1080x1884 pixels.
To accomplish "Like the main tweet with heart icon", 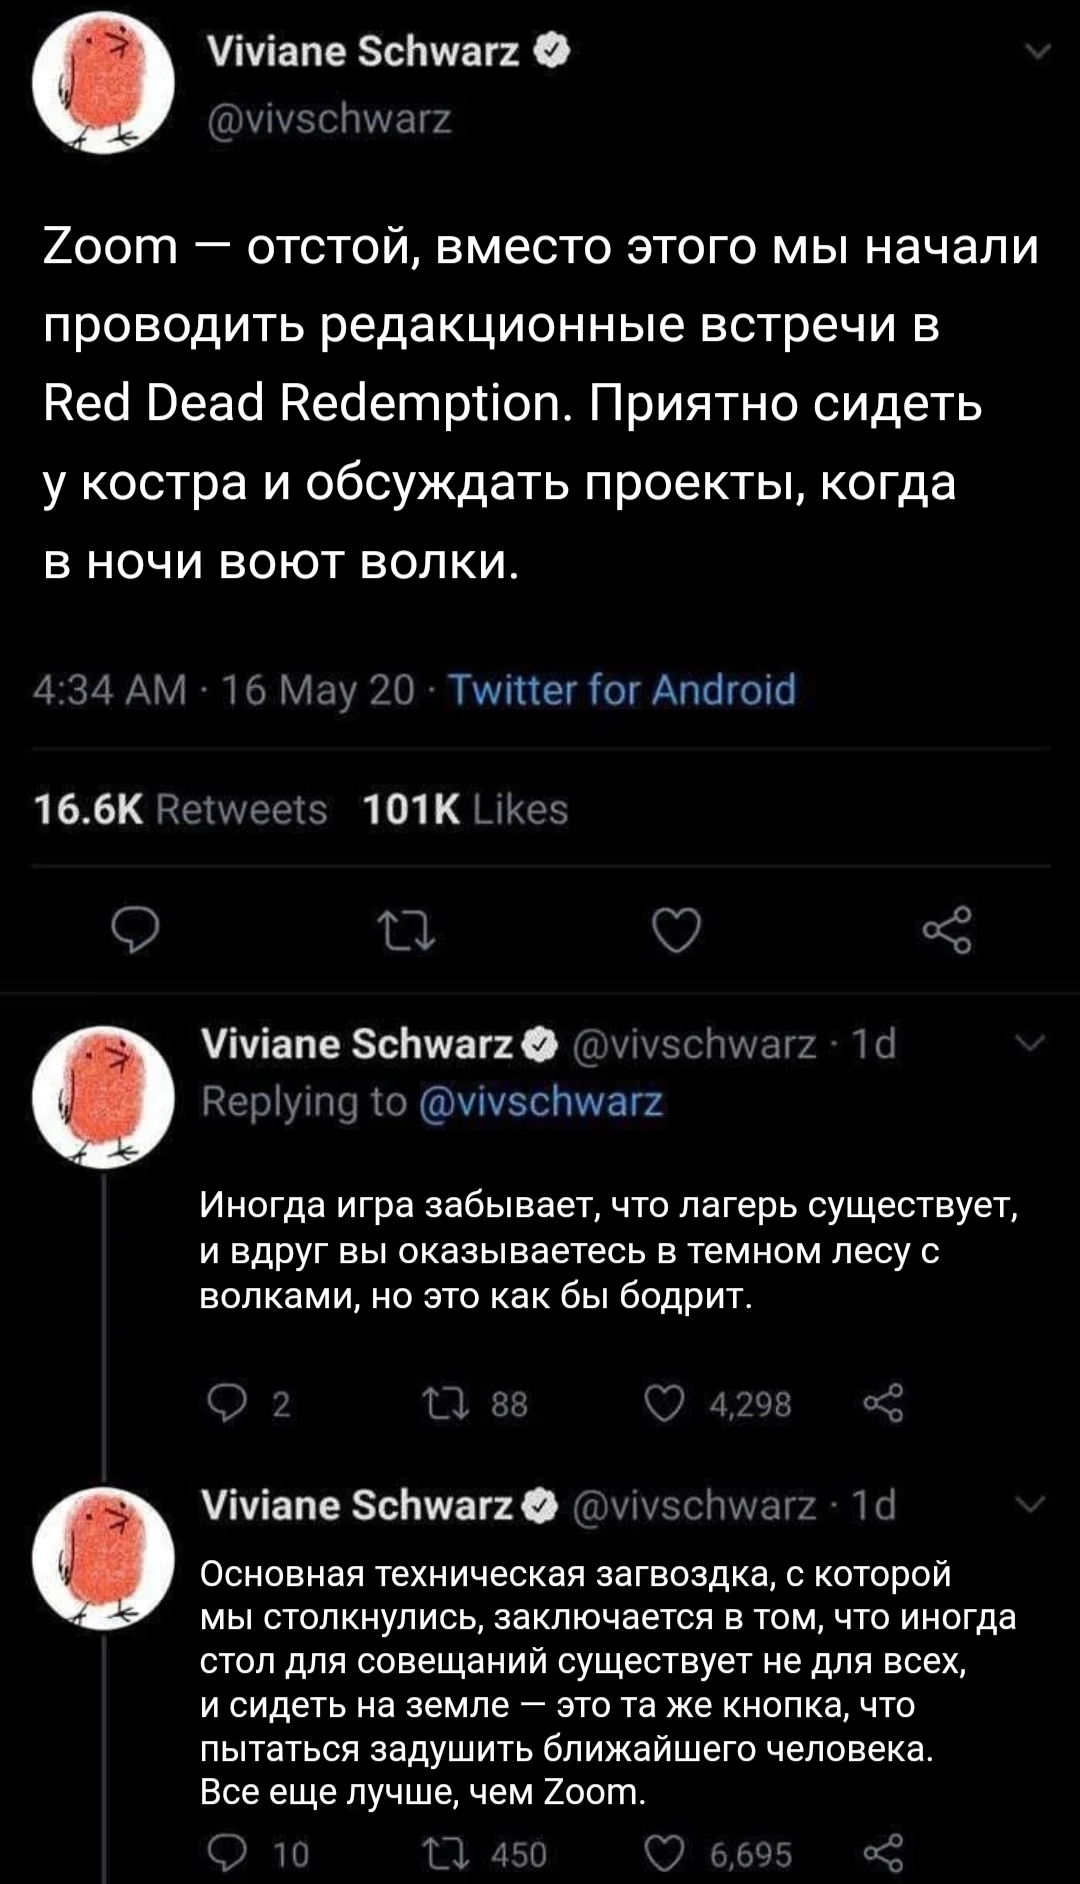I will click(676, 932).
